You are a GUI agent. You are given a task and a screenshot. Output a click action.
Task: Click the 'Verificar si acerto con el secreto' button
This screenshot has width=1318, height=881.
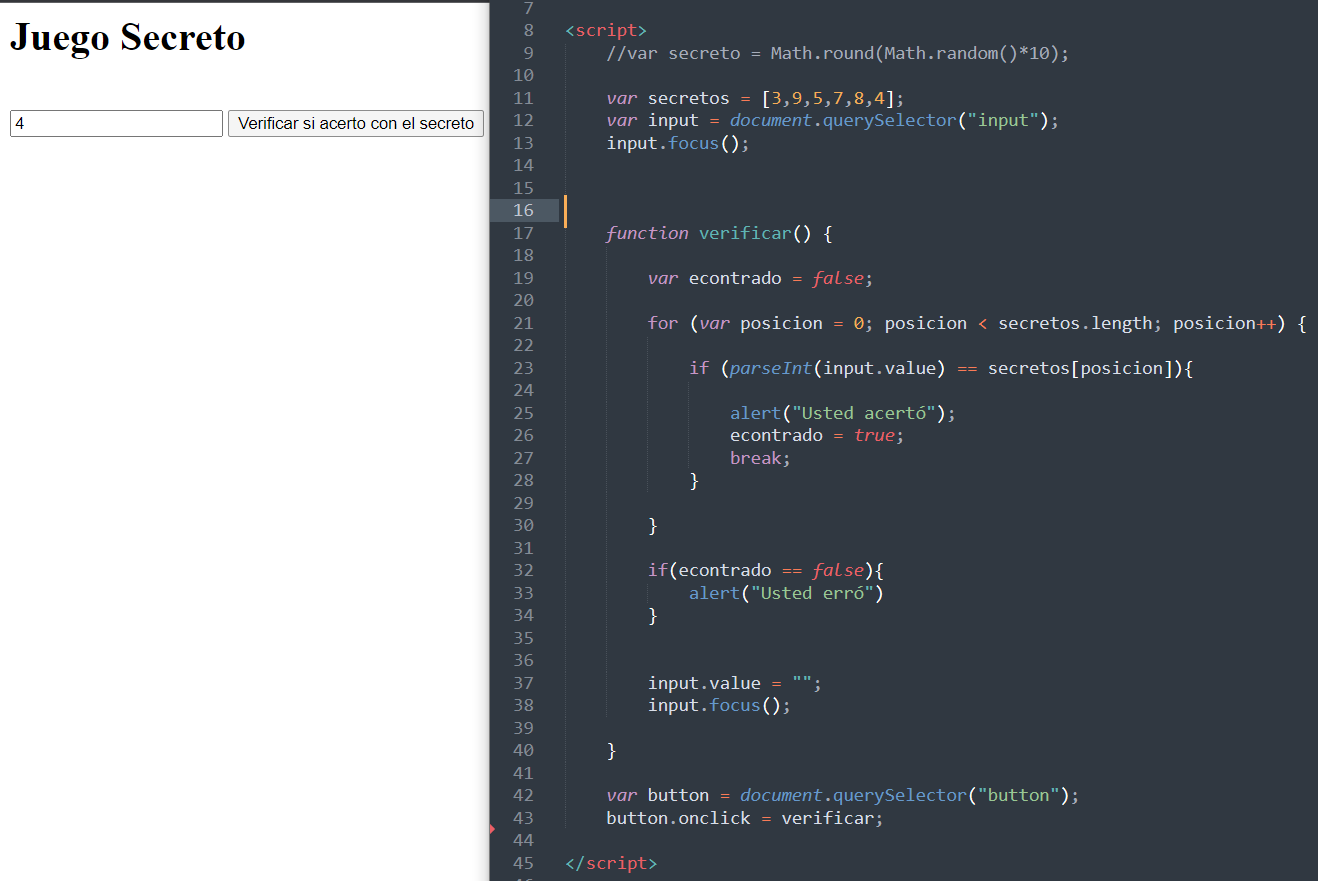coord(356,123)
